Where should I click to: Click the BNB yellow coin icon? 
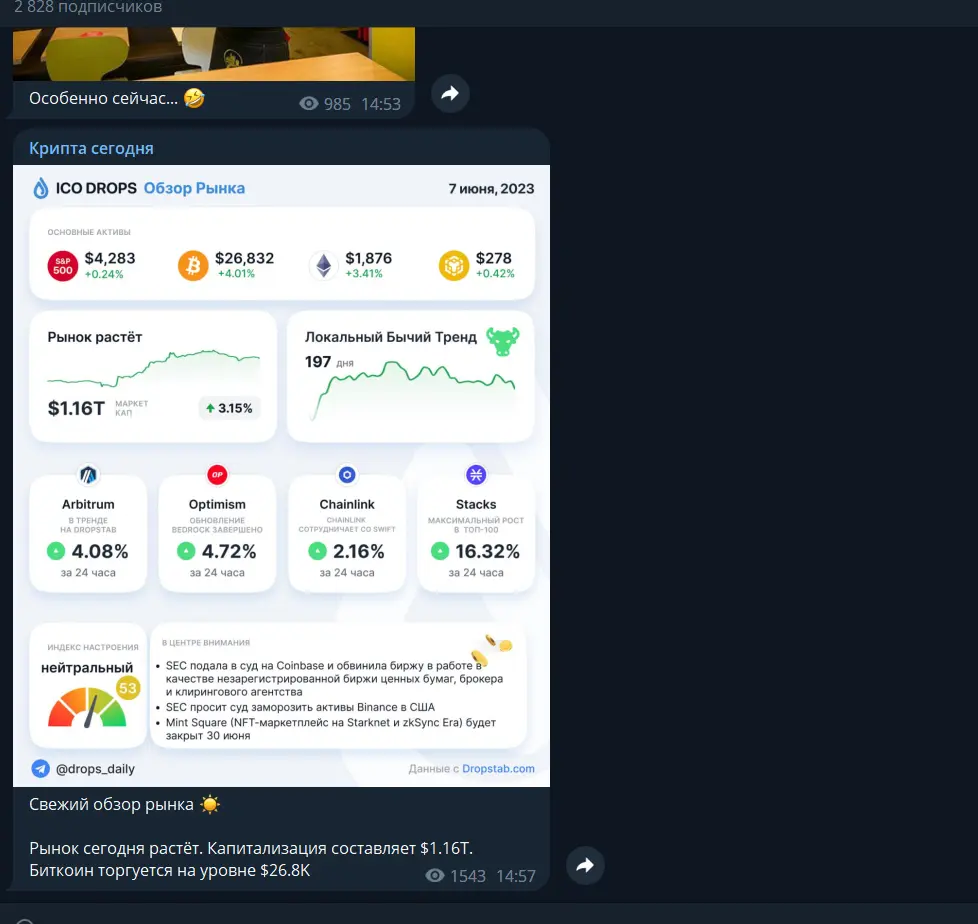453,266
